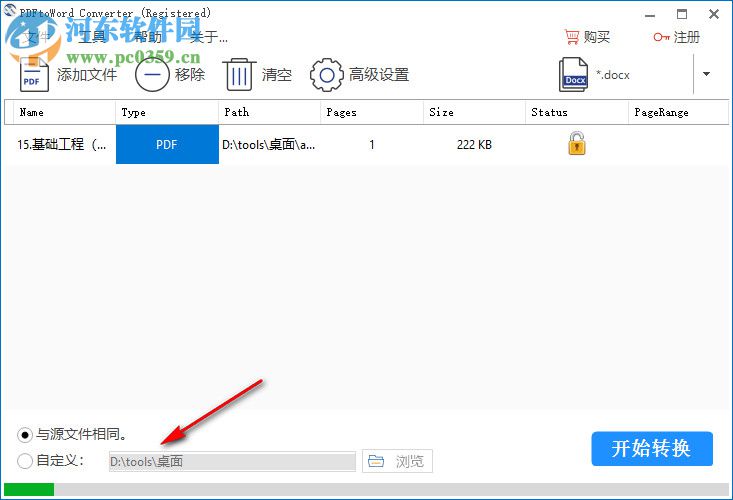The width and height of the screenshot is (733, 500).
Task: Click the 清空 label
Action: (277, 75)
